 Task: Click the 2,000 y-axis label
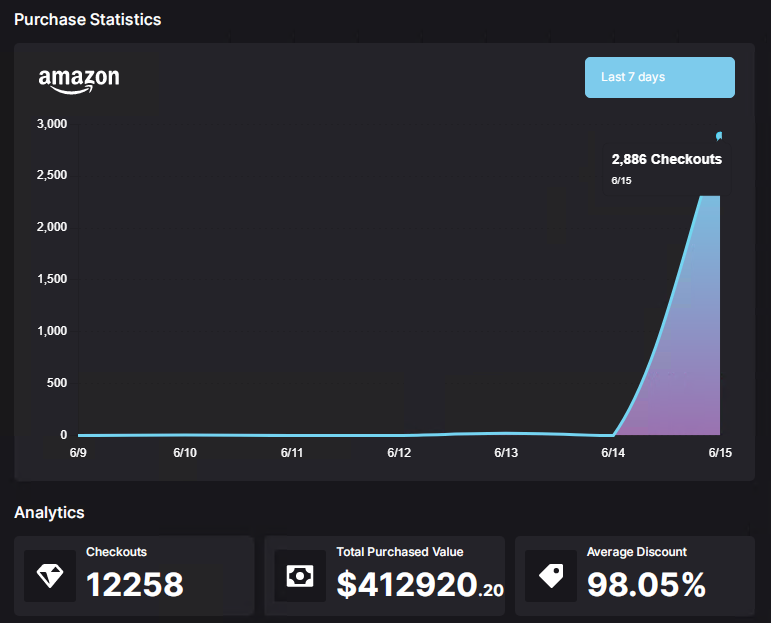click(x=52, y=227)
